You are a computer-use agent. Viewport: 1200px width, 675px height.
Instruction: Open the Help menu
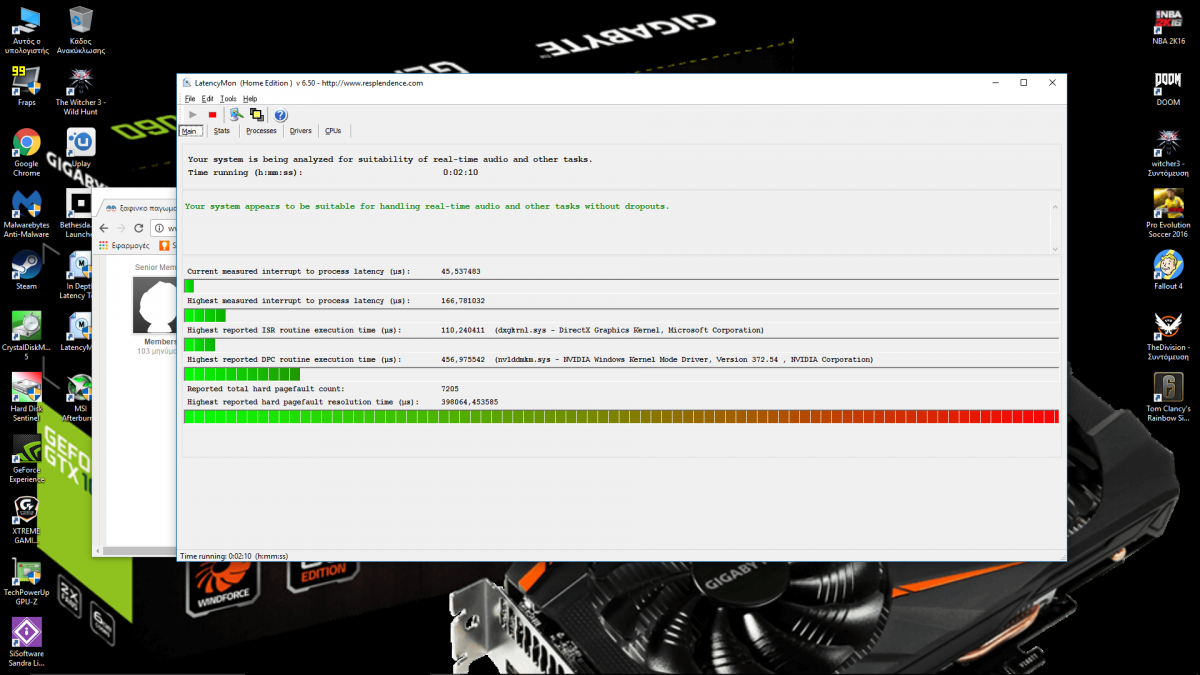[250, 99]
